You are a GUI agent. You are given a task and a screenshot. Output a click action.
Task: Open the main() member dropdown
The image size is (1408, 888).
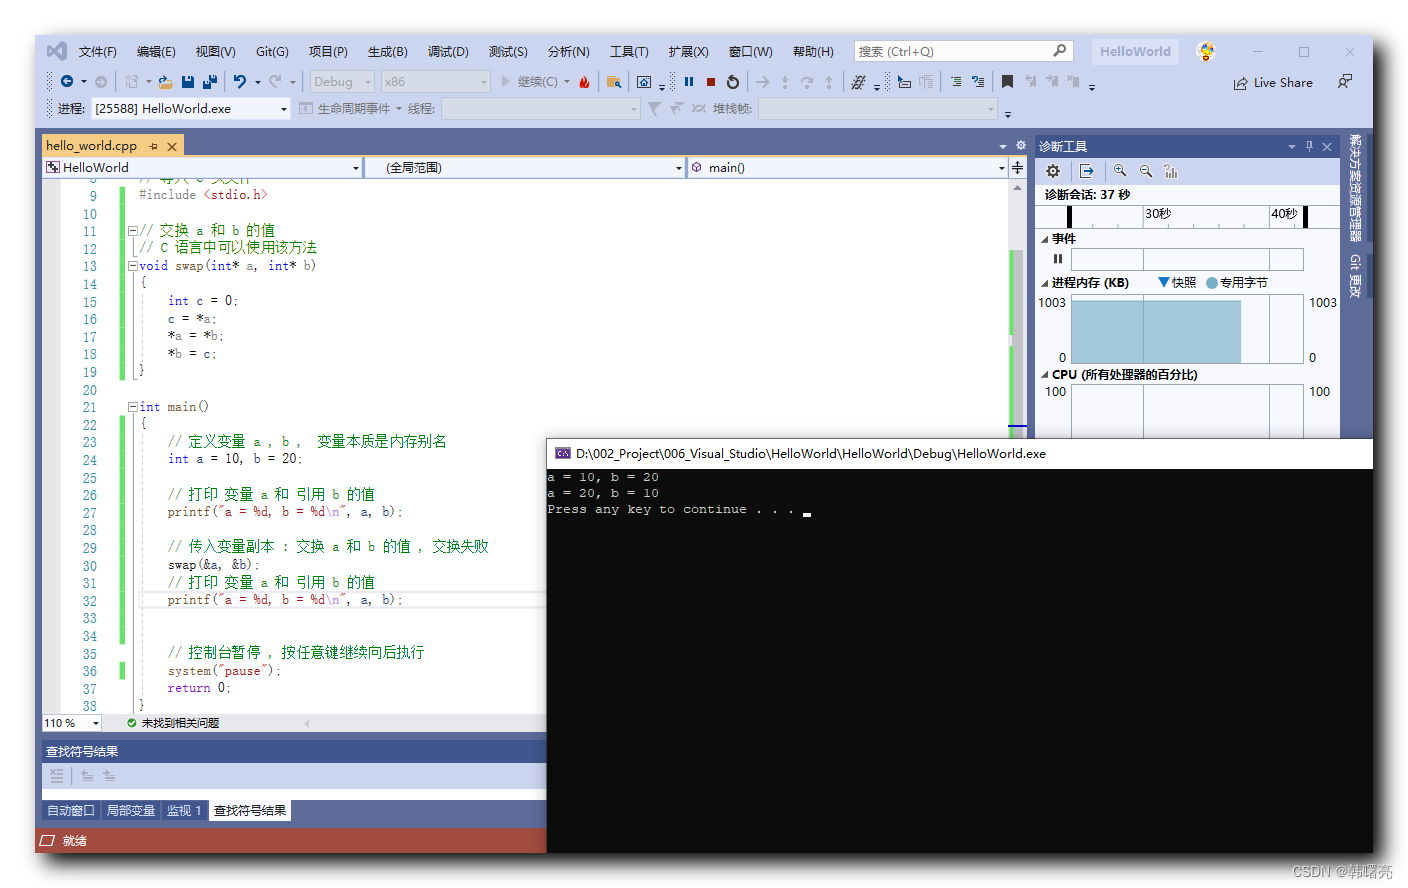847,168
